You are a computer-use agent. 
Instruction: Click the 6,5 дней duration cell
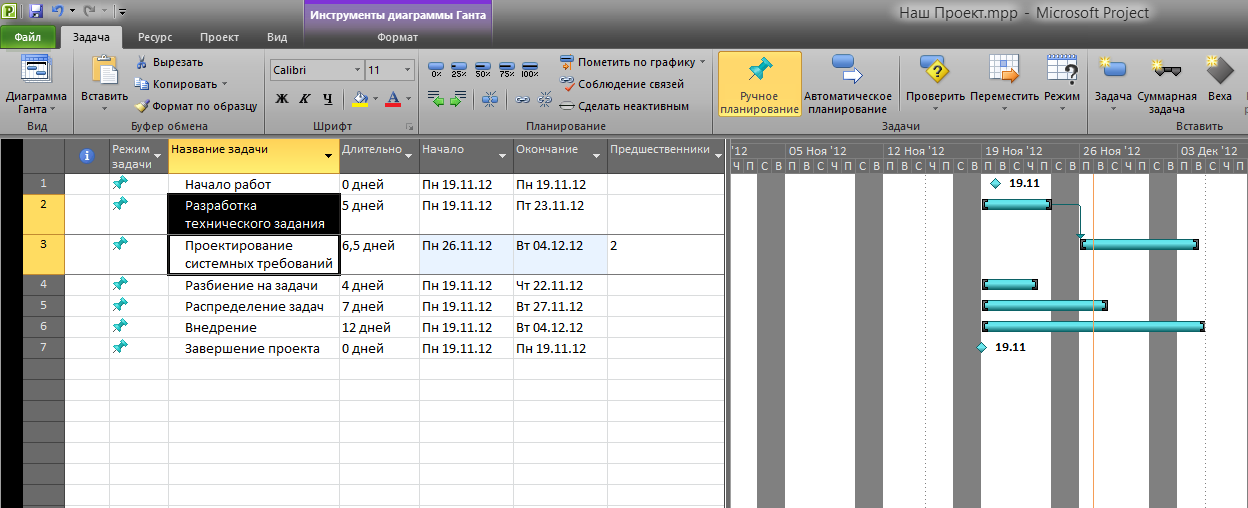379,254
